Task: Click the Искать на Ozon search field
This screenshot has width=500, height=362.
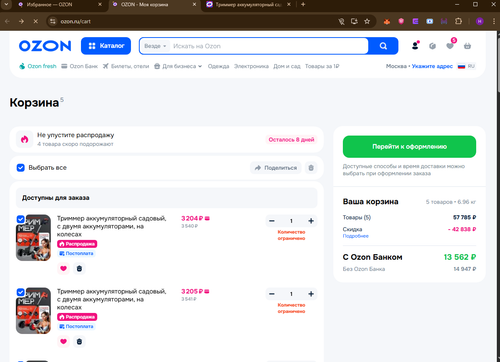Action: coord(270,46)
